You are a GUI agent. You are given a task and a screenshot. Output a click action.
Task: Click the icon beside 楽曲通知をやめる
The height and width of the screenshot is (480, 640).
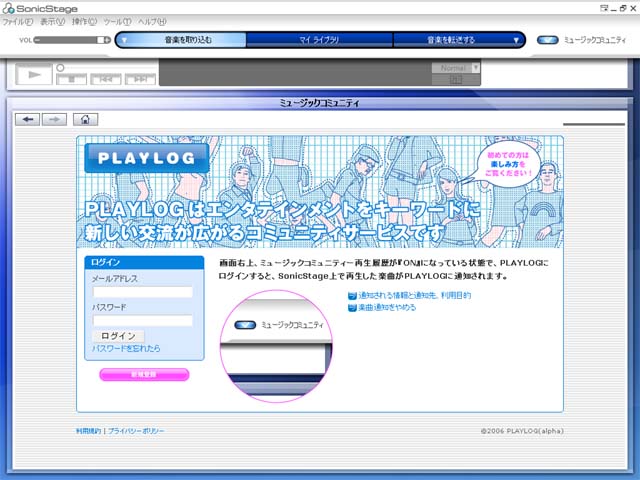coord(352,308)
